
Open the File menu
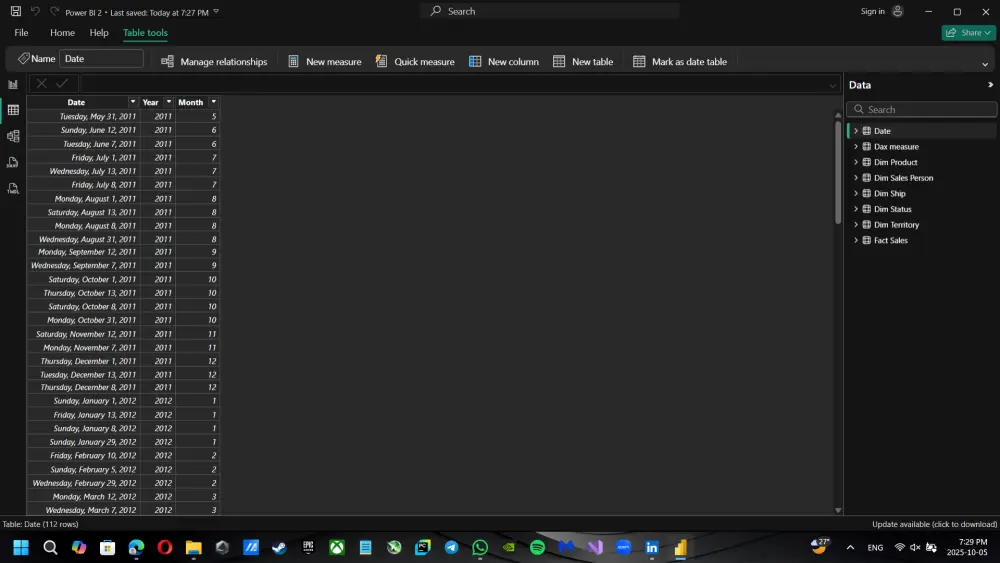point(21,33)
